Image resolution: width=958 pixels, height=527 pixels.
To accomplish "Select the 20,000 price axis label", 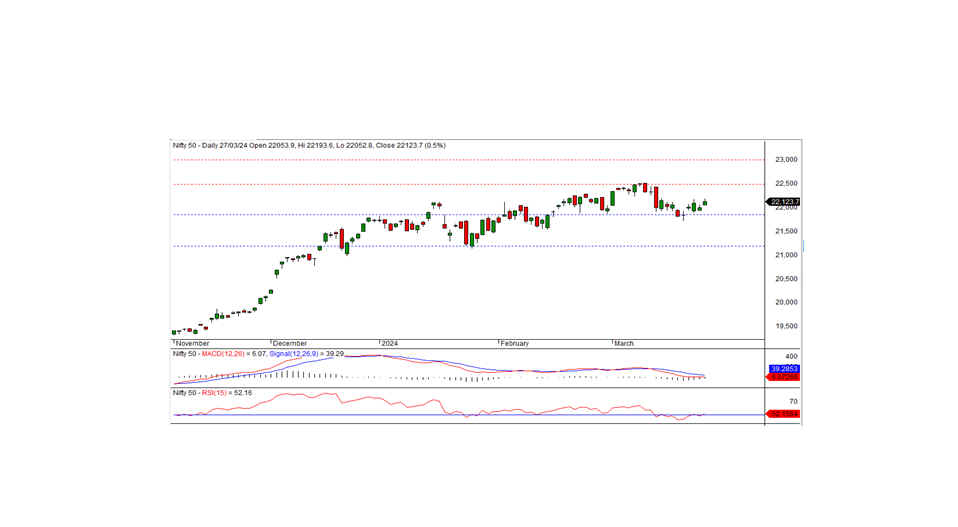I will pos(786,302).
